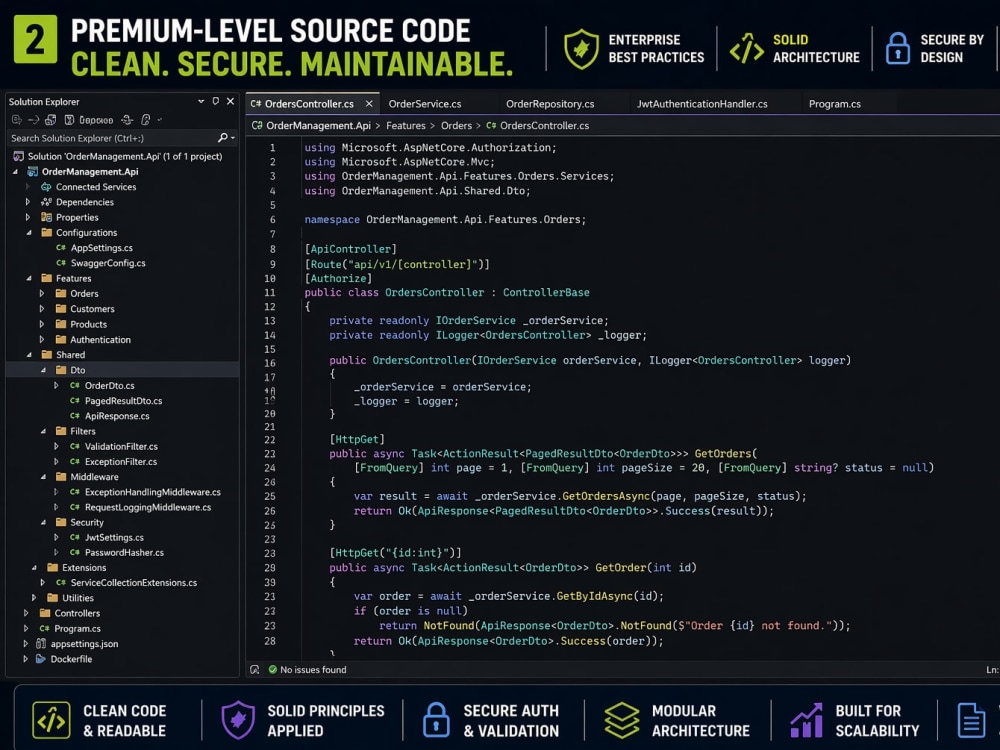The width and height of the screenshot is (1000, 750).
Task: Close the OrdersController.cs tab
Action: [369, 104]
